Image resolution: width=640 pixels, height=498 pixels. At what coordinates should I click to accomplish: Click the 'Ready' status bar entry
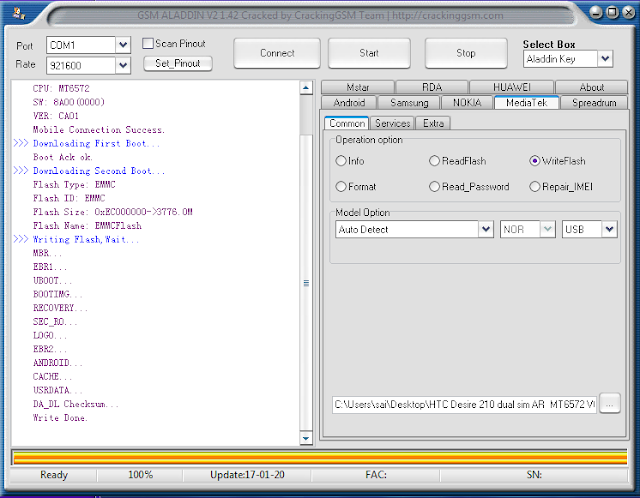click(53, 475)
